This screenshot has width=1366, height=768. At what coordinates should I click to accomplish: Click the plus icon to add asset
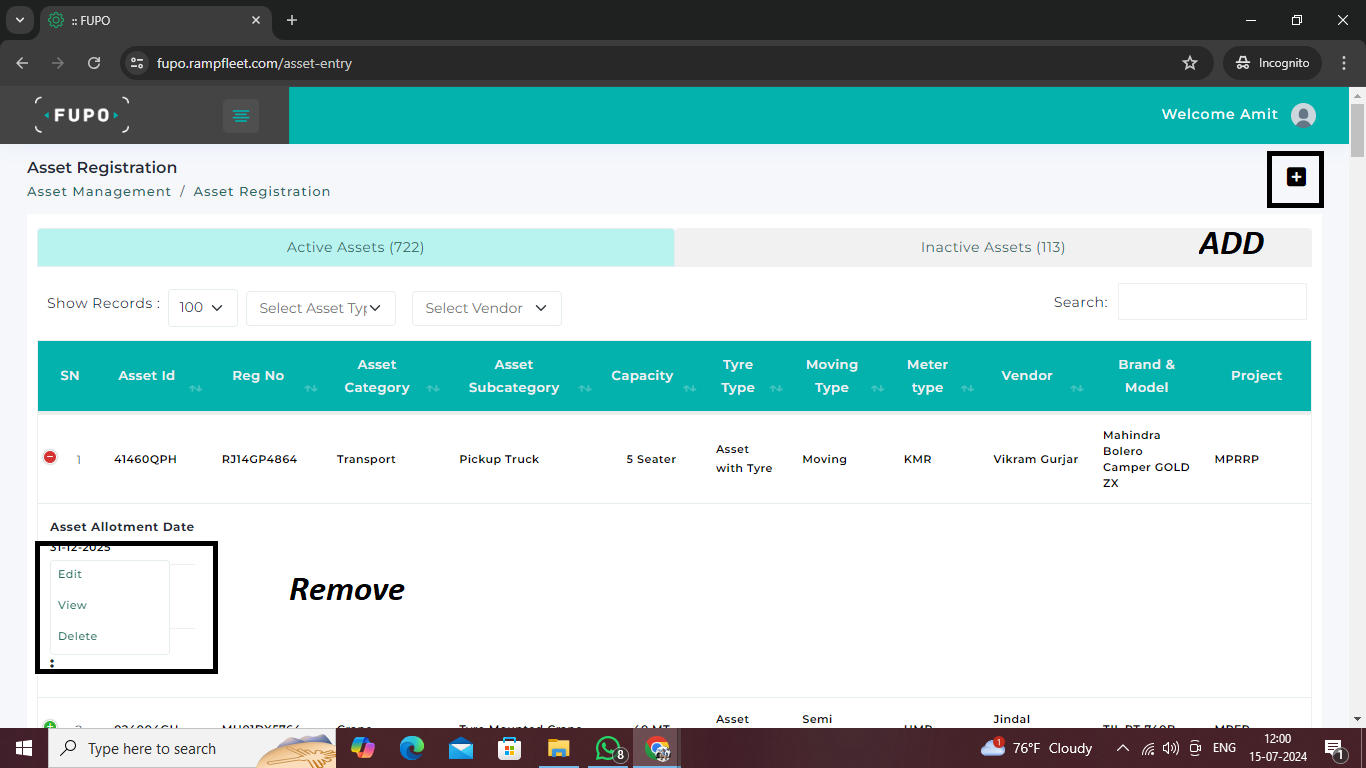(1296, 177)
